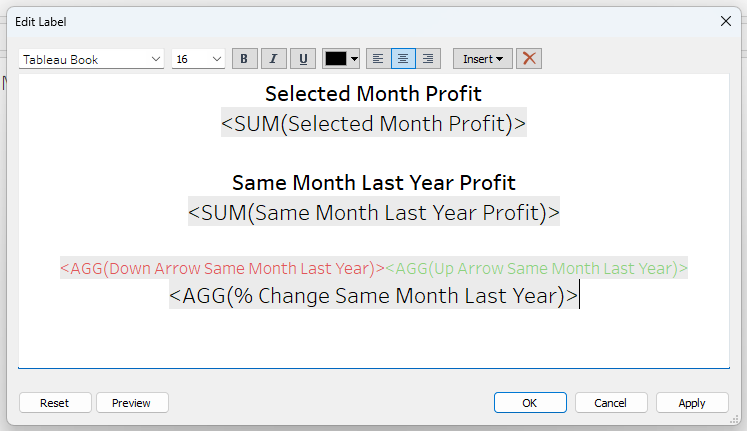This screenshot has width=747, height=431.
Task: Close the Edit Label dialog
Action: [725, 21]
